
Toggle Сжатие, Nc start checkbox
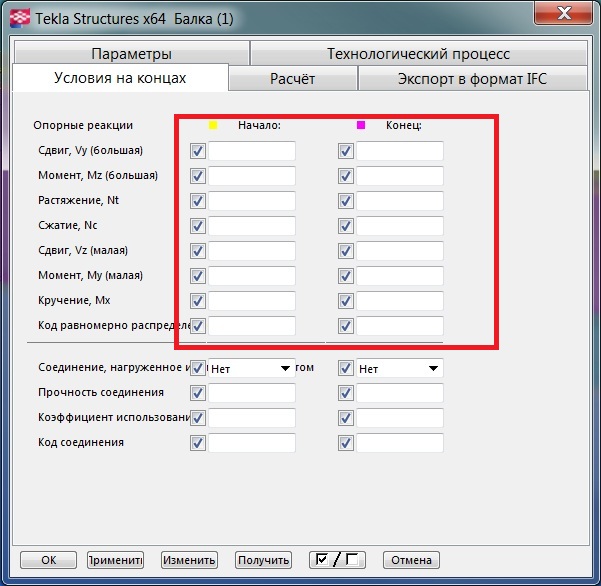[198, 226]
